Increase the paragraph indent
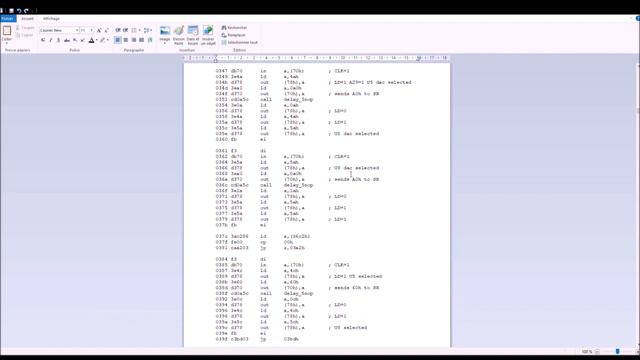 (x=126, y=30)
